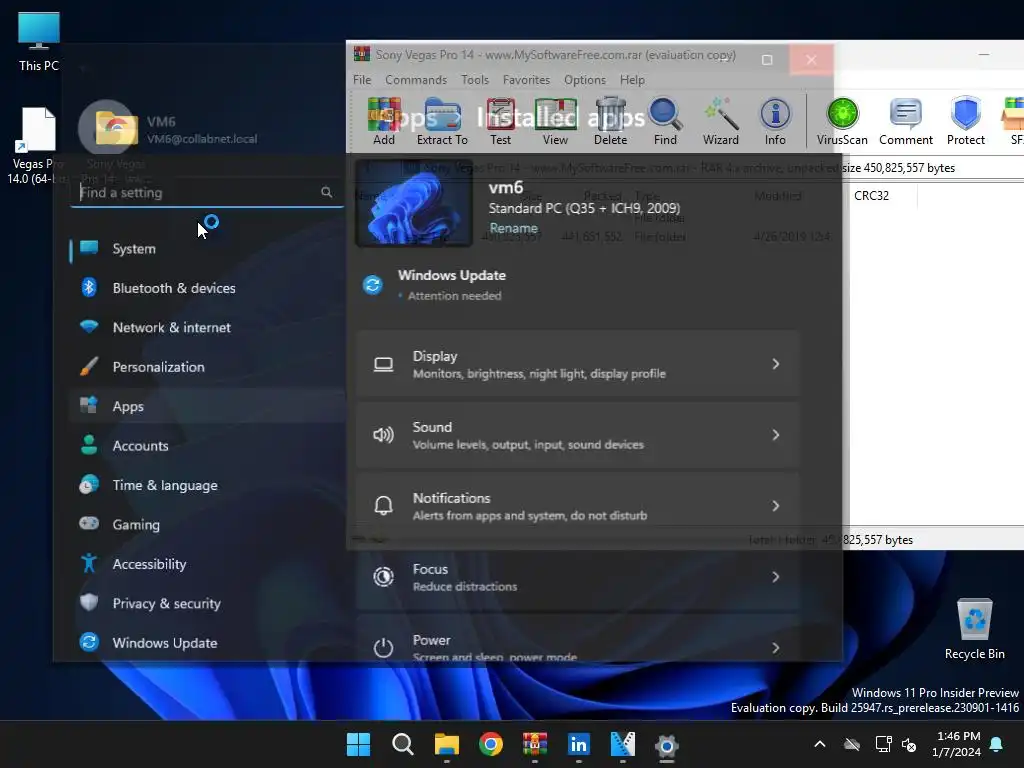Screen dimensions: 1024x768
Task: Click the LinkedIn taskbar icon
Action: 579,744
